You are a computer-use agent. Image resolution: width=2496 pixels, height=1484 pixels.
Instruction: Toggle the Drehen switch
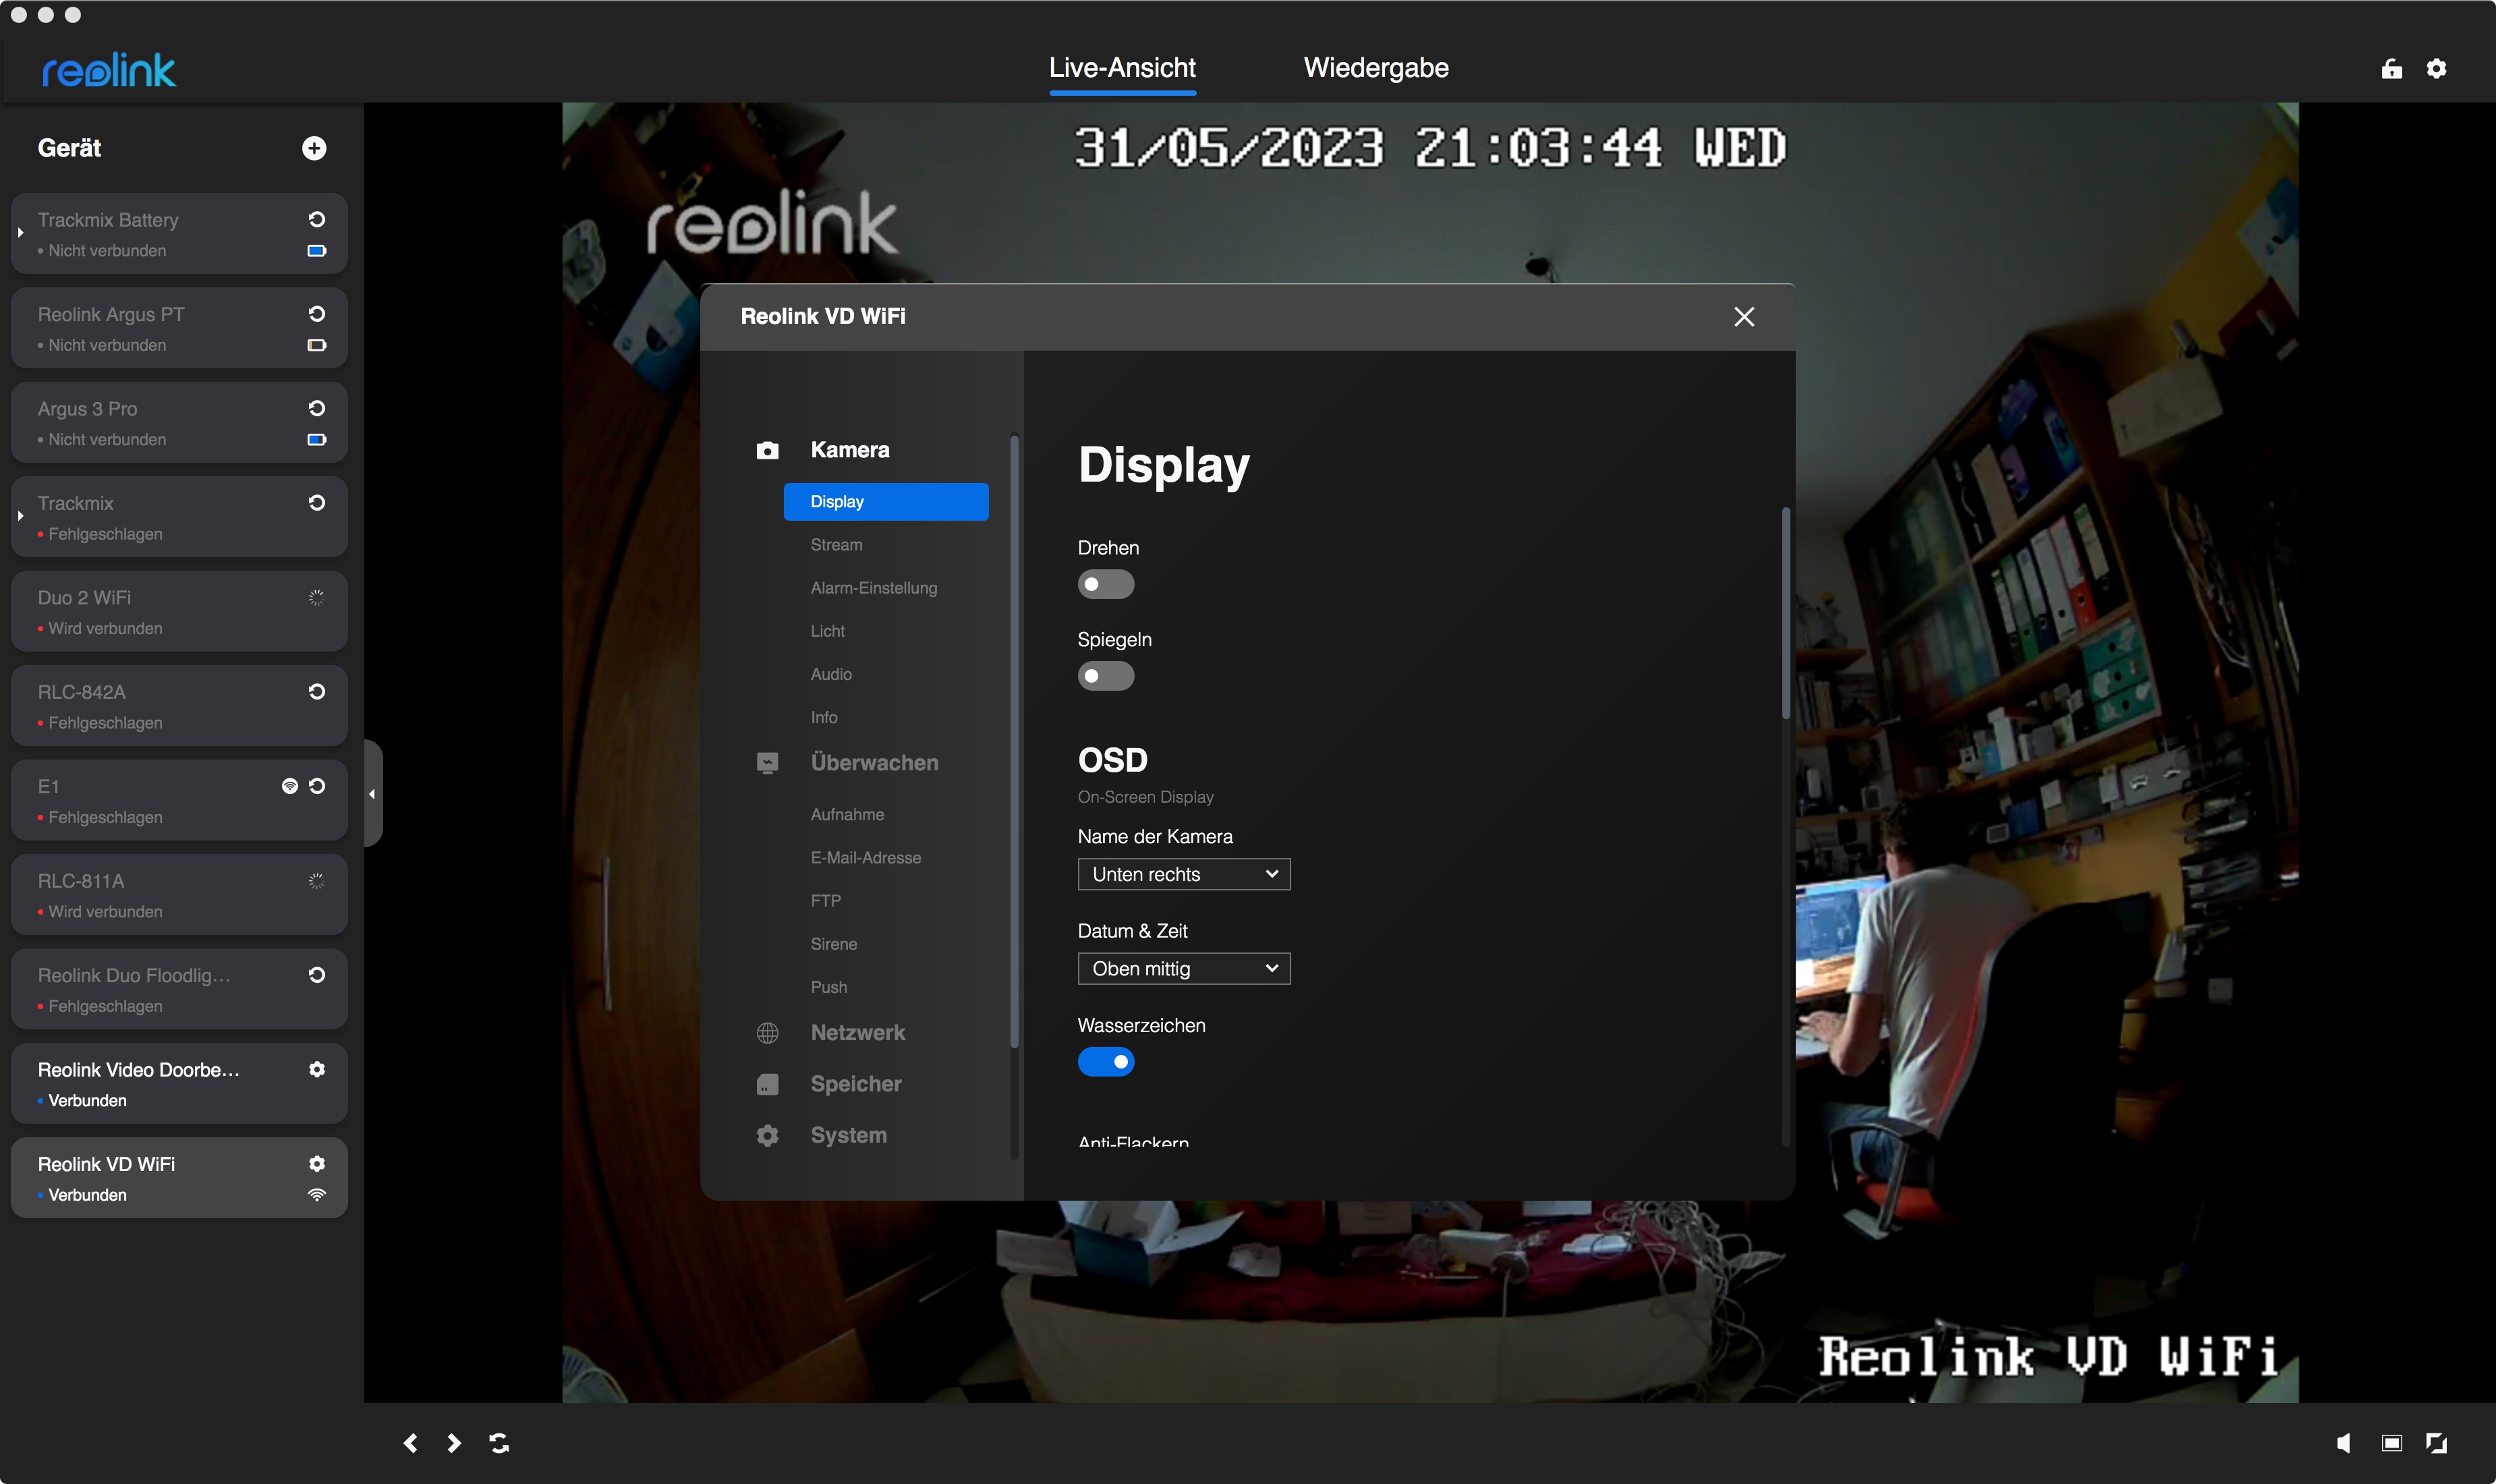[x=1105, y=584]
